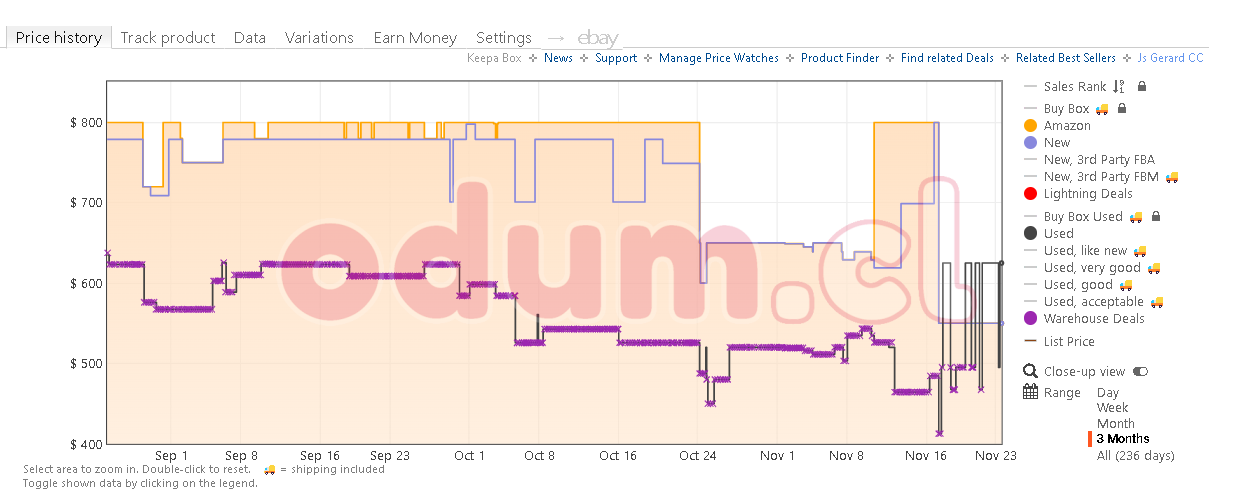Switch to the Track product tab
This screenshot has height=502, width=1254.
(168, 38)
